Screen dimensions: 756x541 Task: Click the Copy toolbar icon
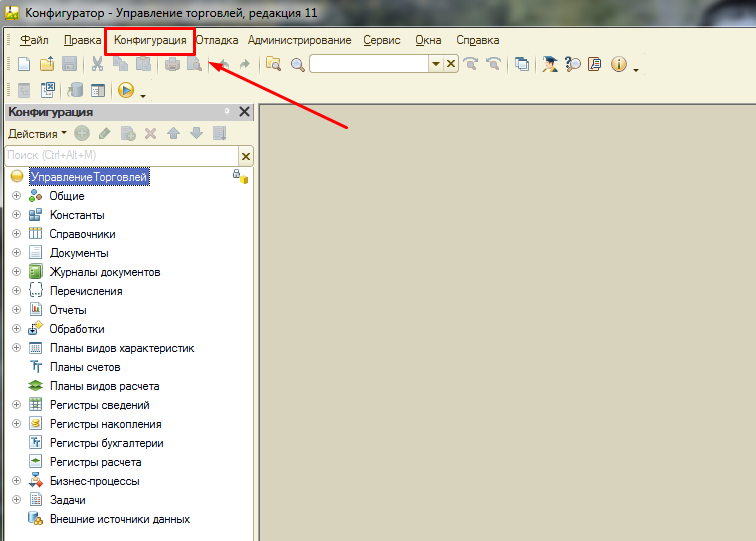click(121, 64)
